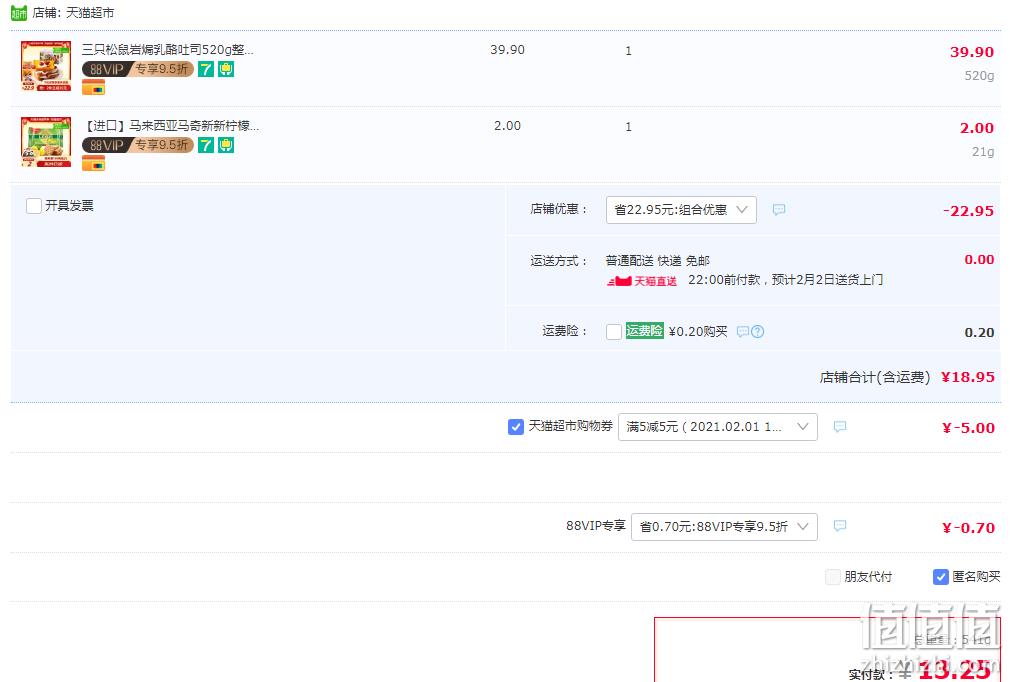Click the 21g weight label
1010x682 pixels.
pos(983,151)
